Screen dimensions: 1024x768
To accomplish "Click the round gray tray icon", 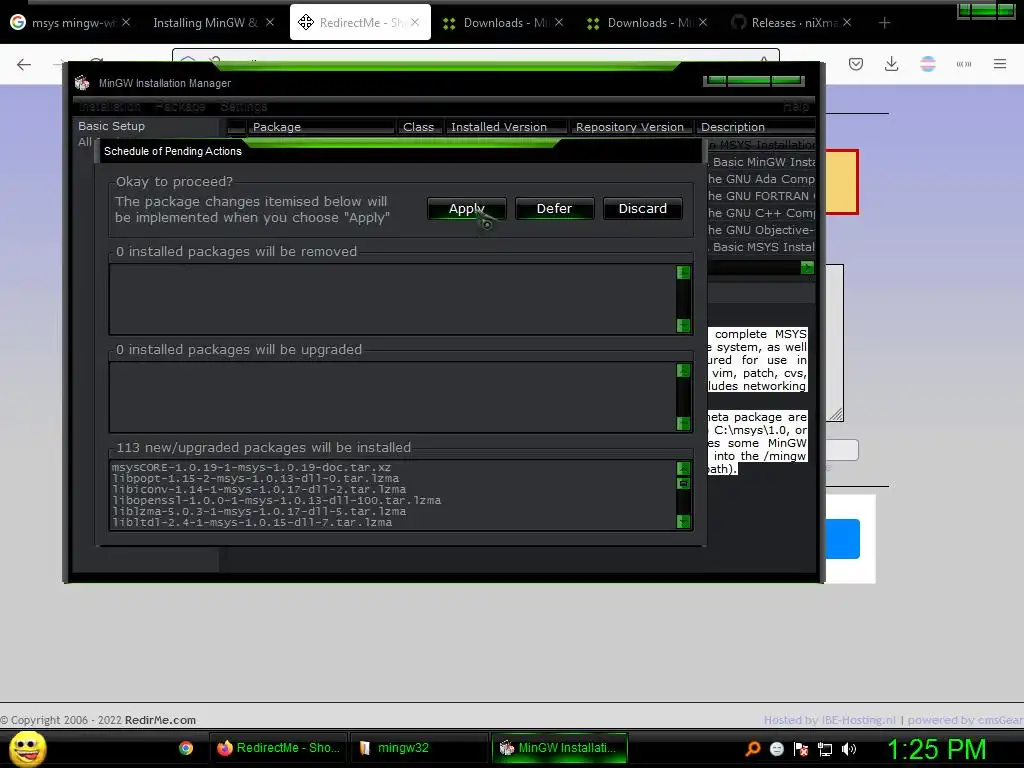I will [x=776, y=749].
